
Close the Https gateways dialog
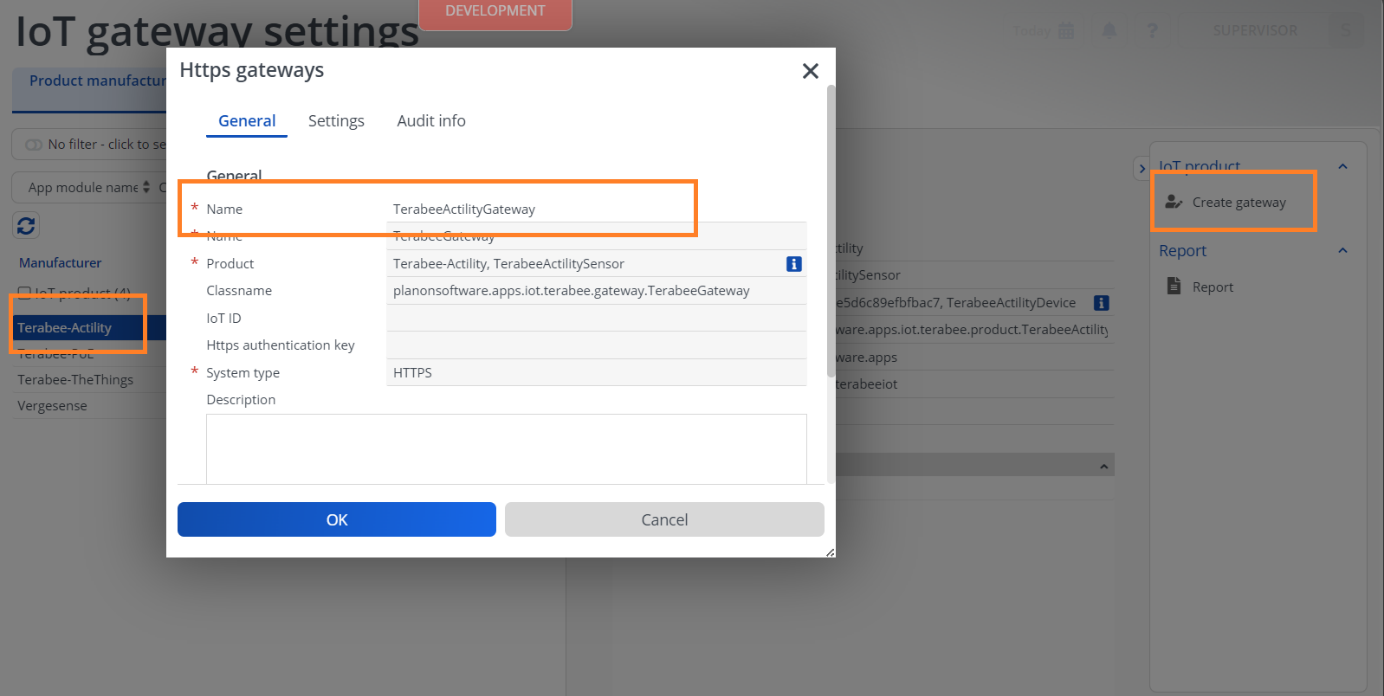pyautogui.click(x=810, y=71)
